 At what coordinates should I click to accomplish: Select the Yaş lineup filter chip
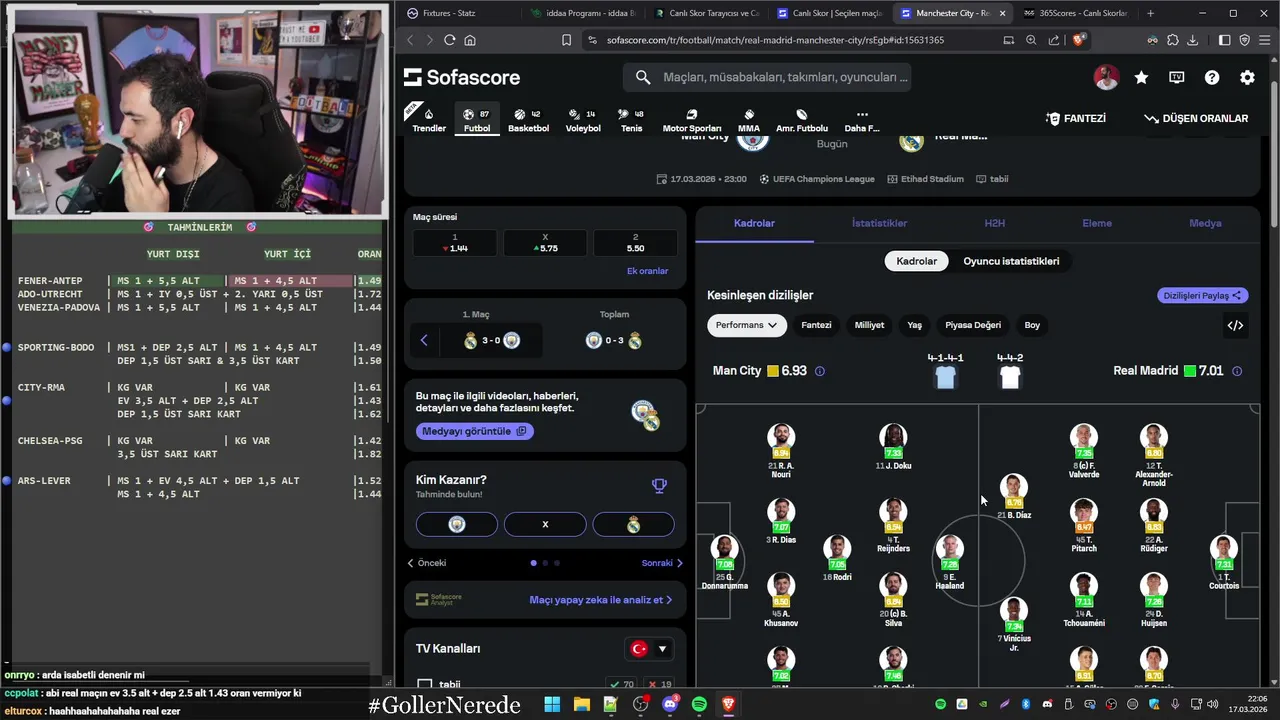click(914, 325)
